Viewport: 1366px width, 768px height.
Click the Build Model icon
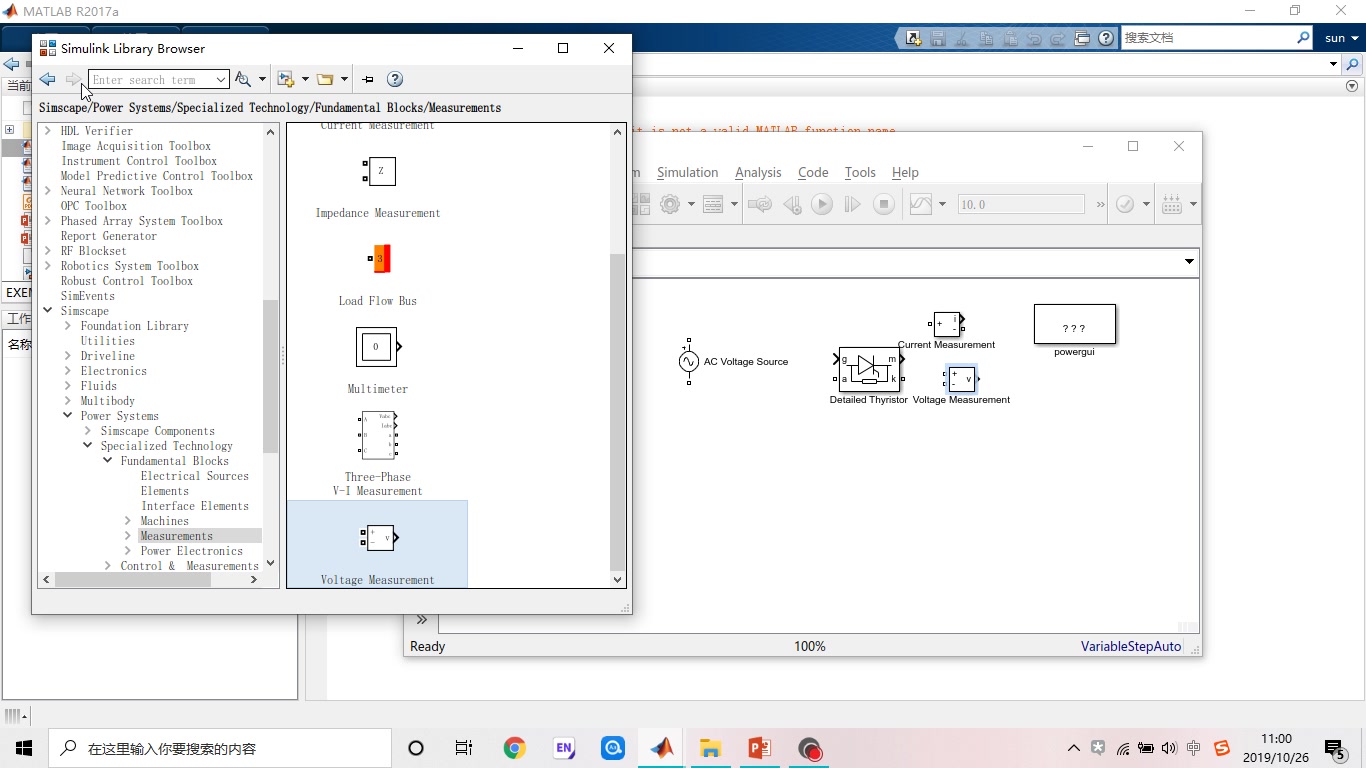(1172, 204)
